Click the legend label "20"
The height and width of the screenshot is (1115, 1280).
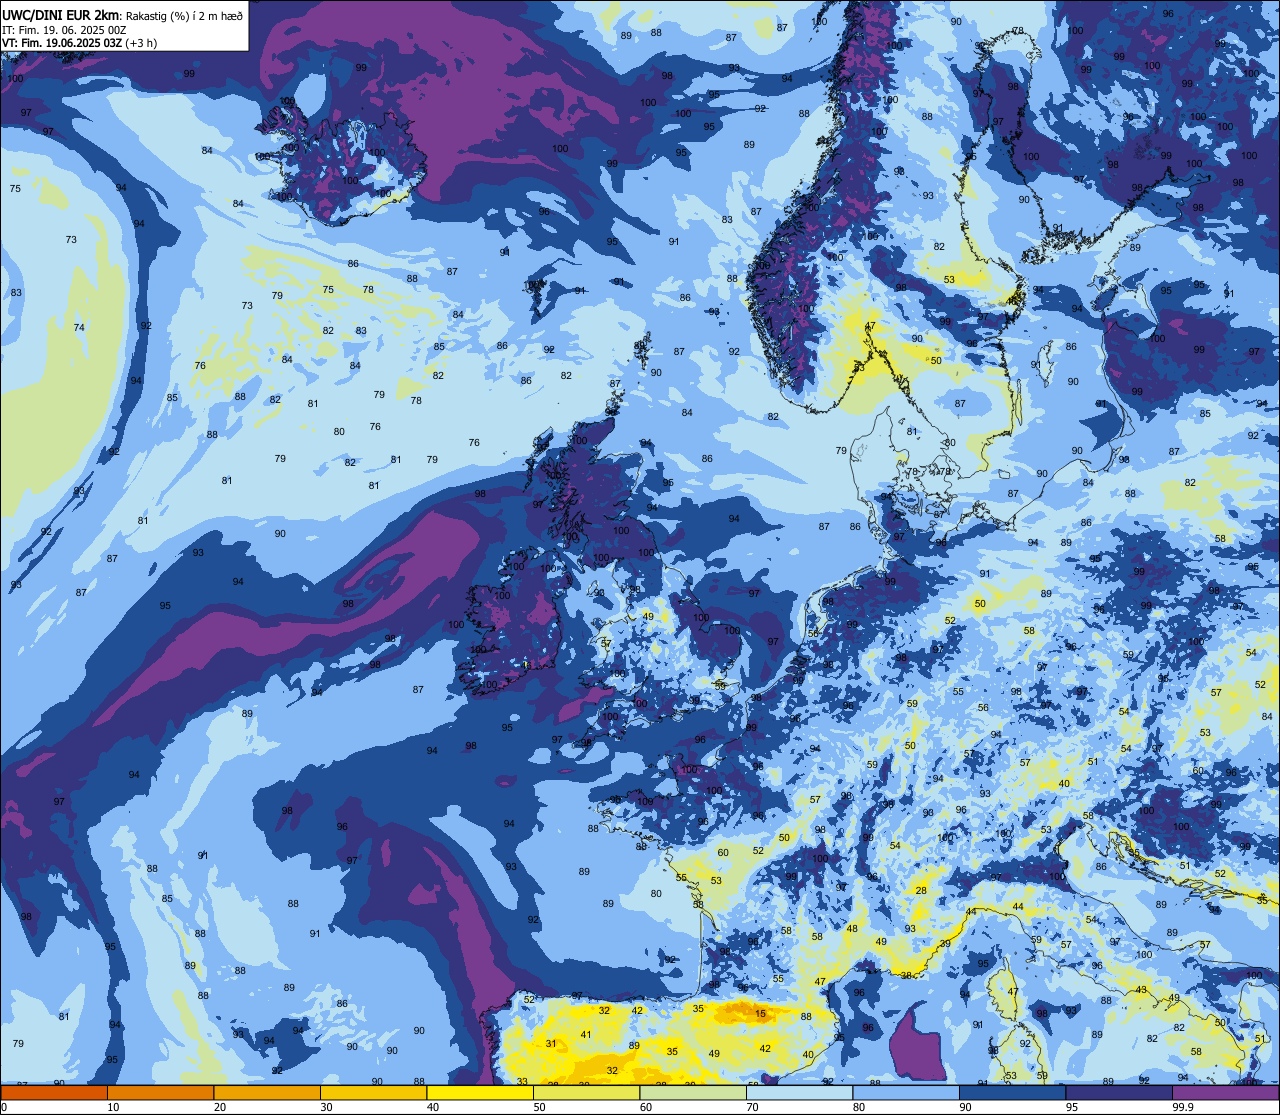click(x=220, y=1107)
